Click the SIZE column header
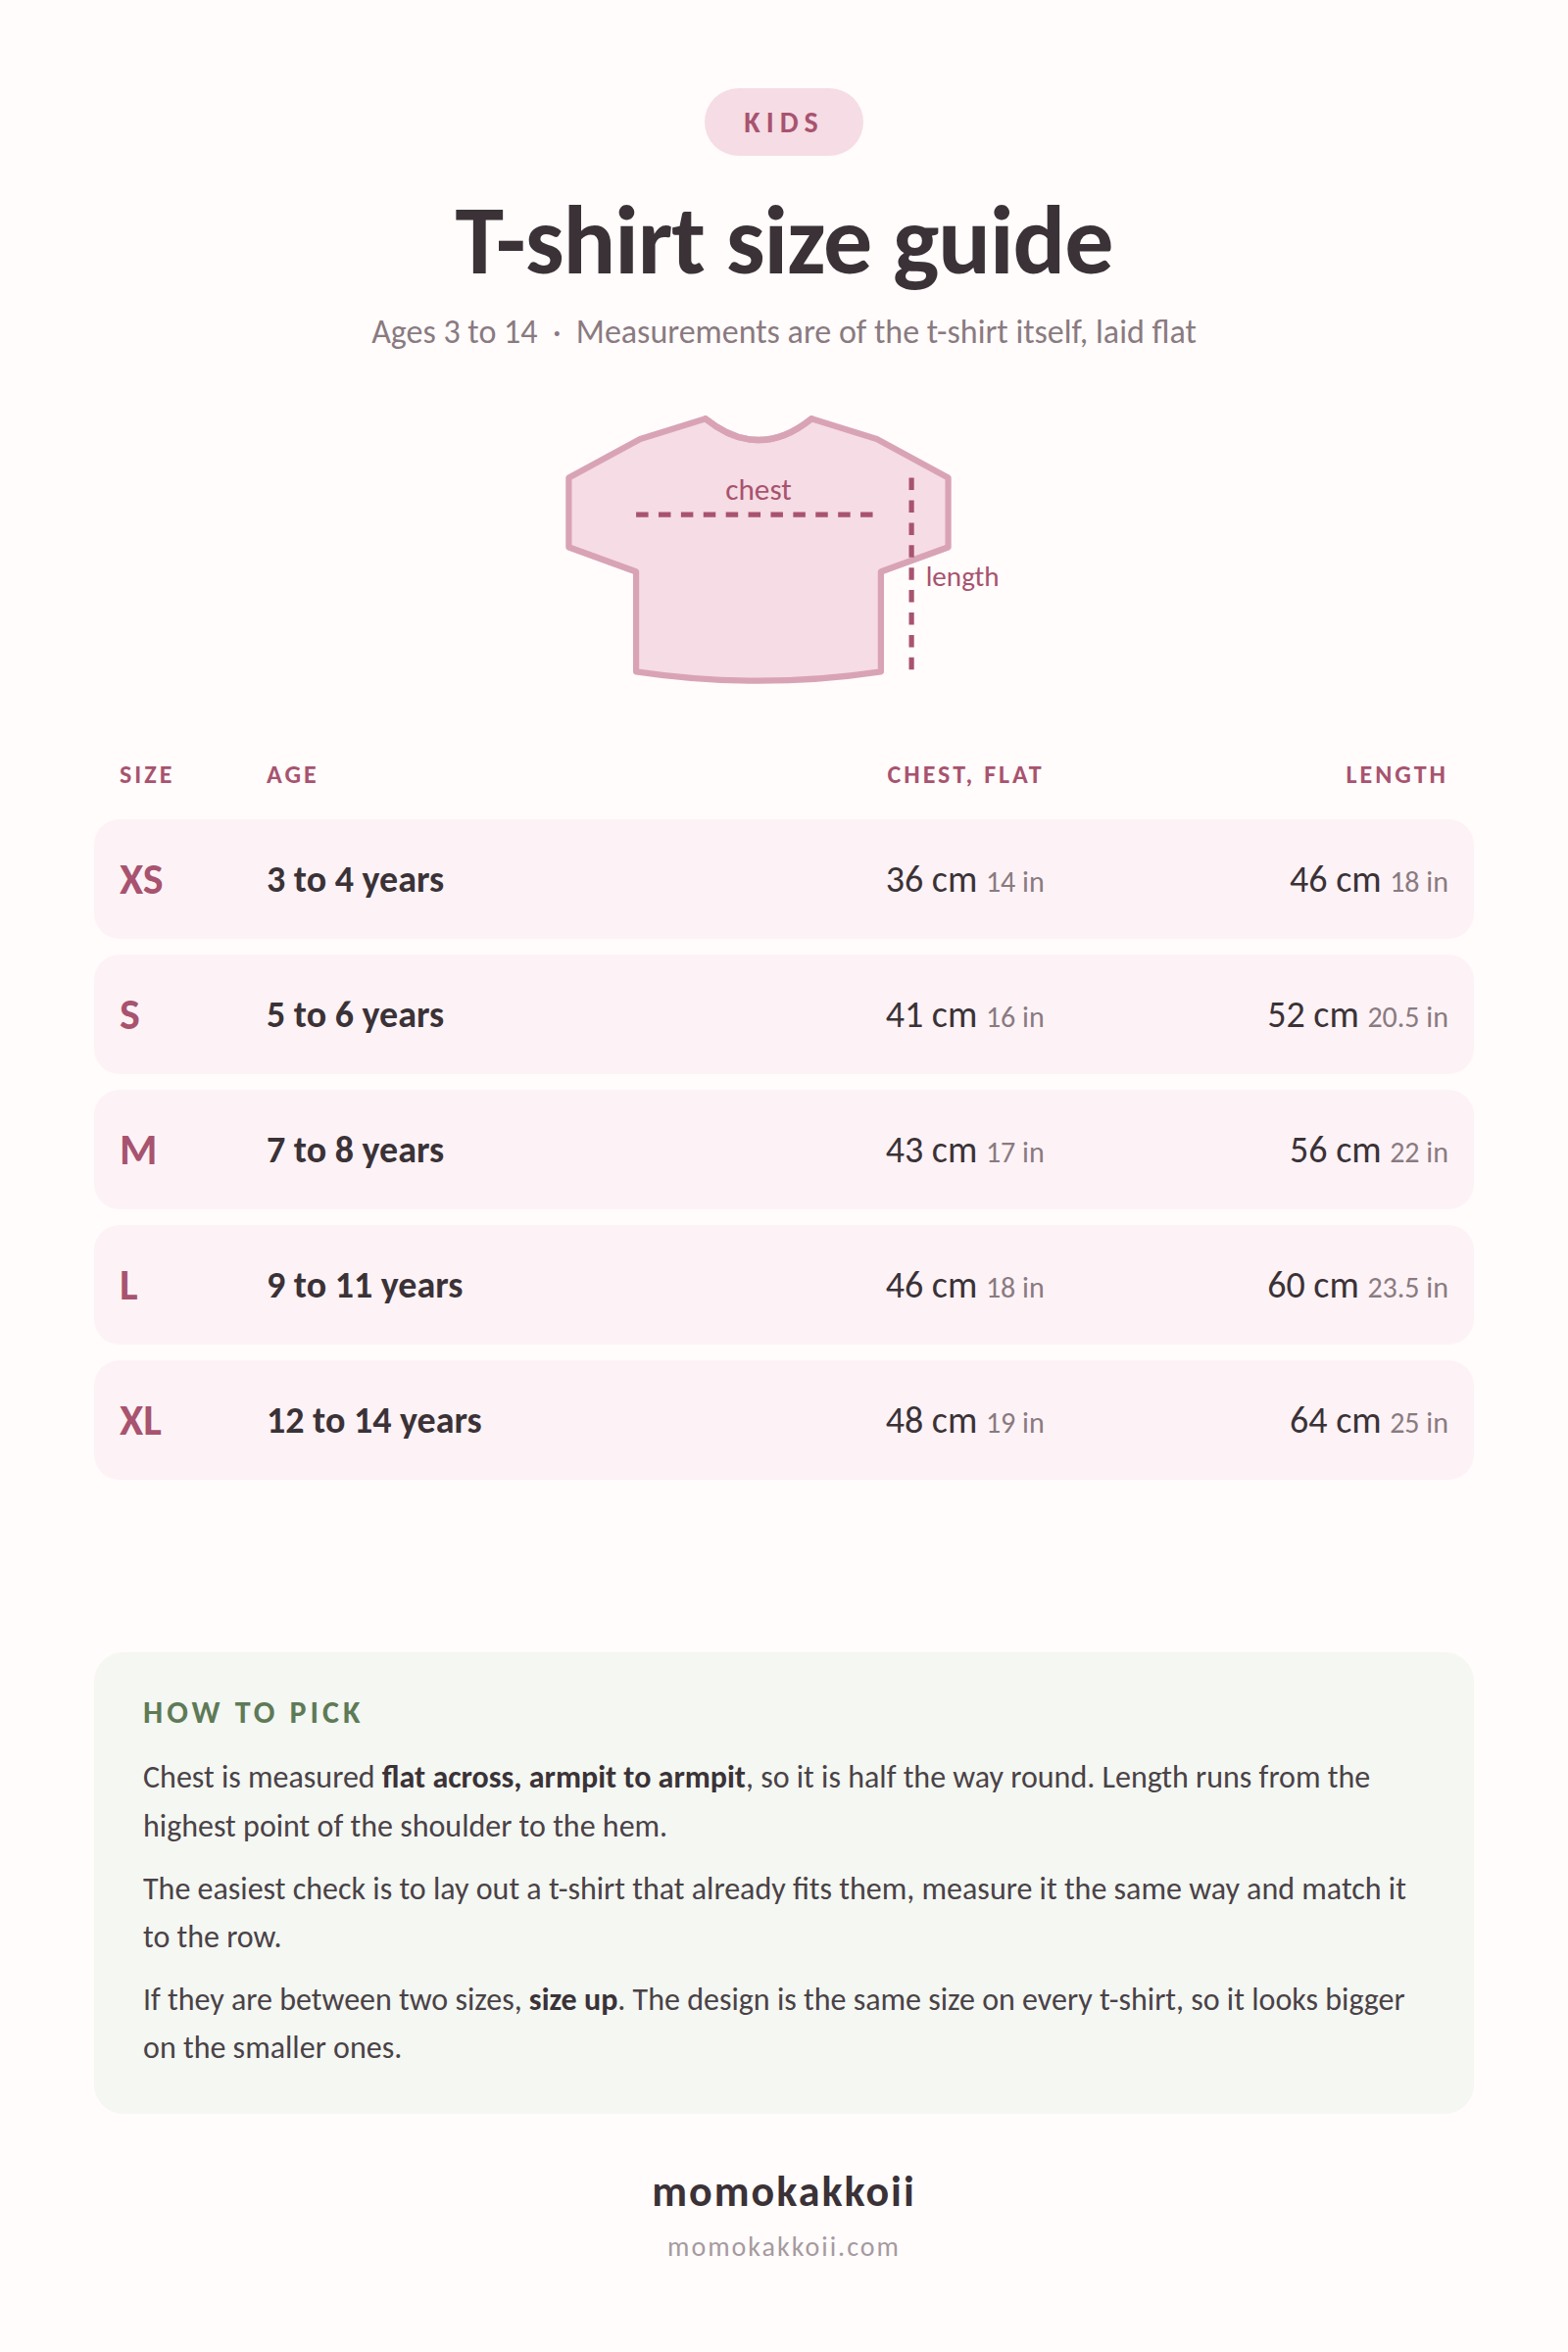Screen dimensions: 1568x2352 (146, 775)
